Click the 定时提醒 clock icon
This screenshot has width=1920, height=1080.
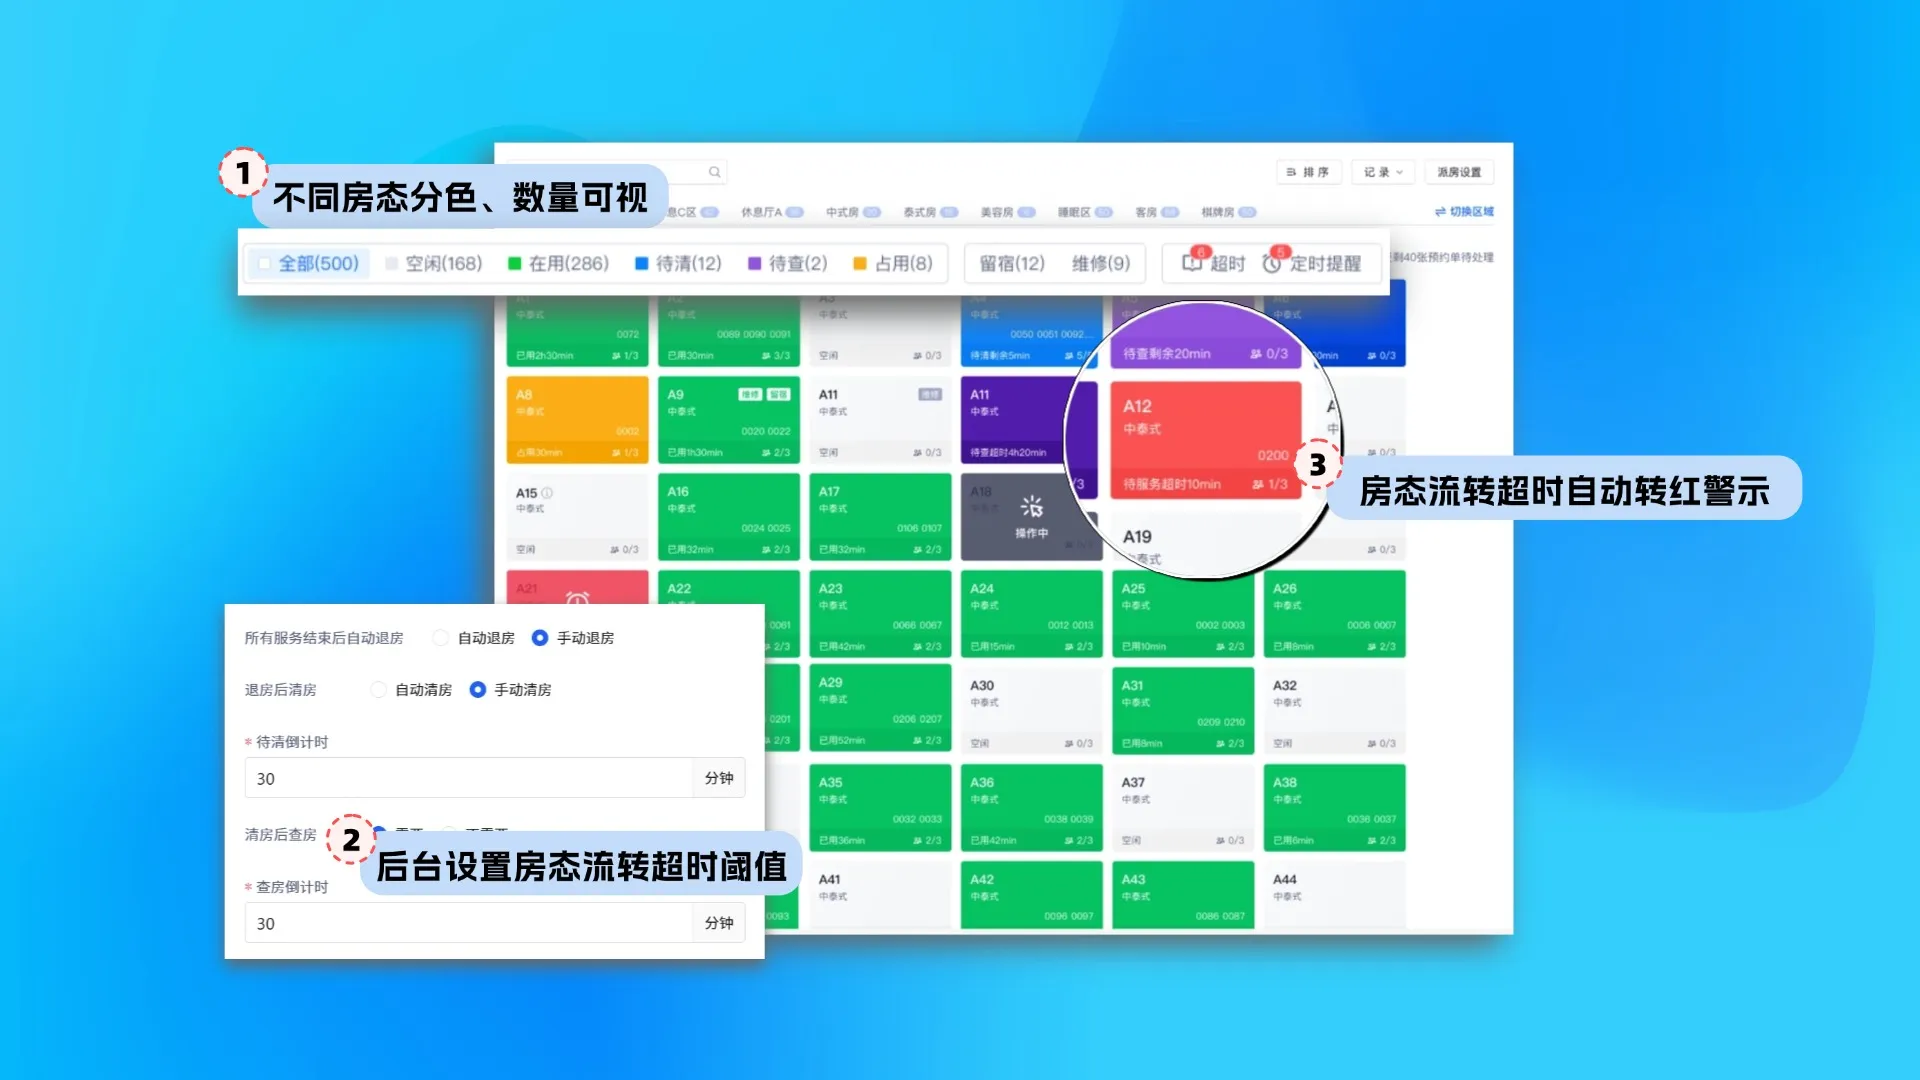(x=1271, y=263)
